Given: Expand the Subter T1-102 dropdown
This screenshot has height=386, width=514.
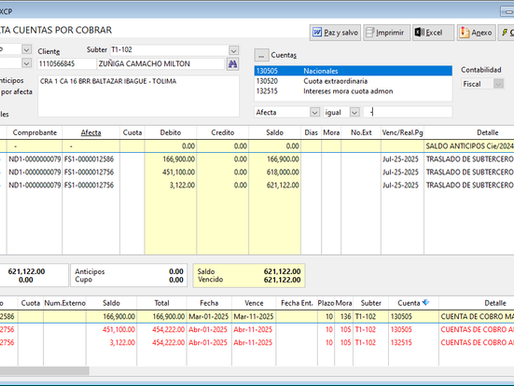Looking at the screenshot, I should [x=234, y=50].
